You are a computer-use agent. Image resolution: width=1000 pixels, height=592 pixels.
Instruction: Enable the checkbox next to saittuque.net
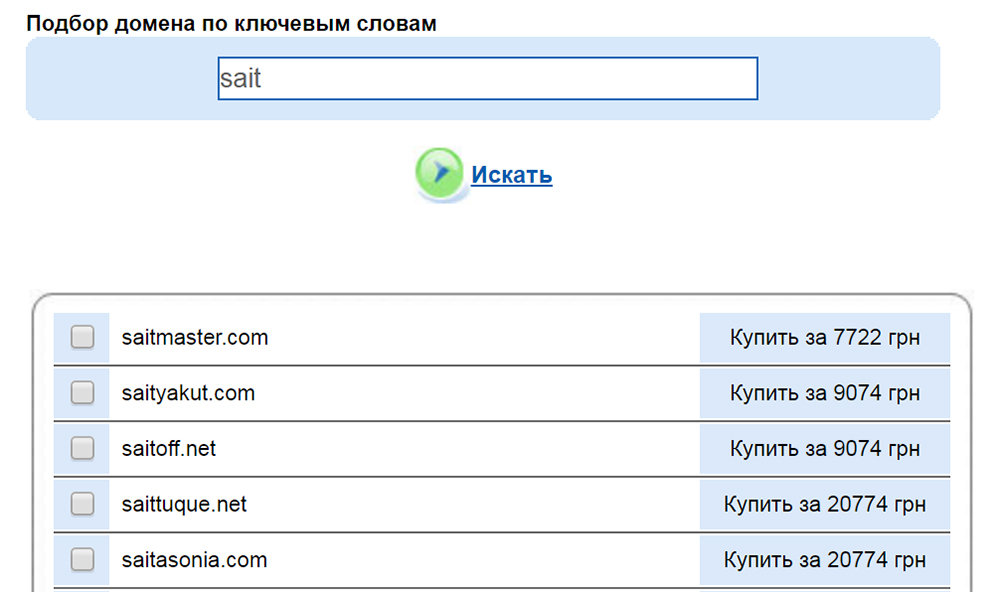tap(82, 505)
